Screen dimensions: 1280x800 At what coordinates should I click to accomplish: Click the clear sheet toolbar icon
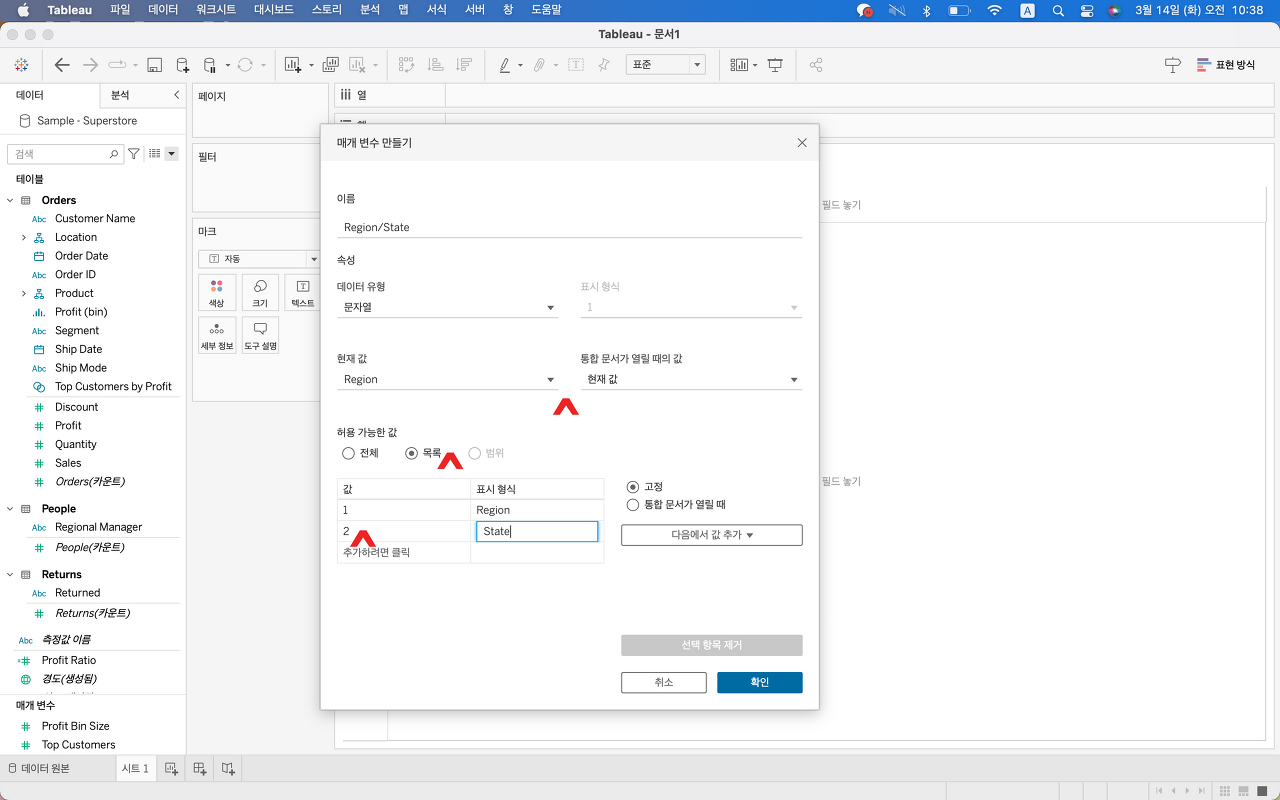coord(357,65)
